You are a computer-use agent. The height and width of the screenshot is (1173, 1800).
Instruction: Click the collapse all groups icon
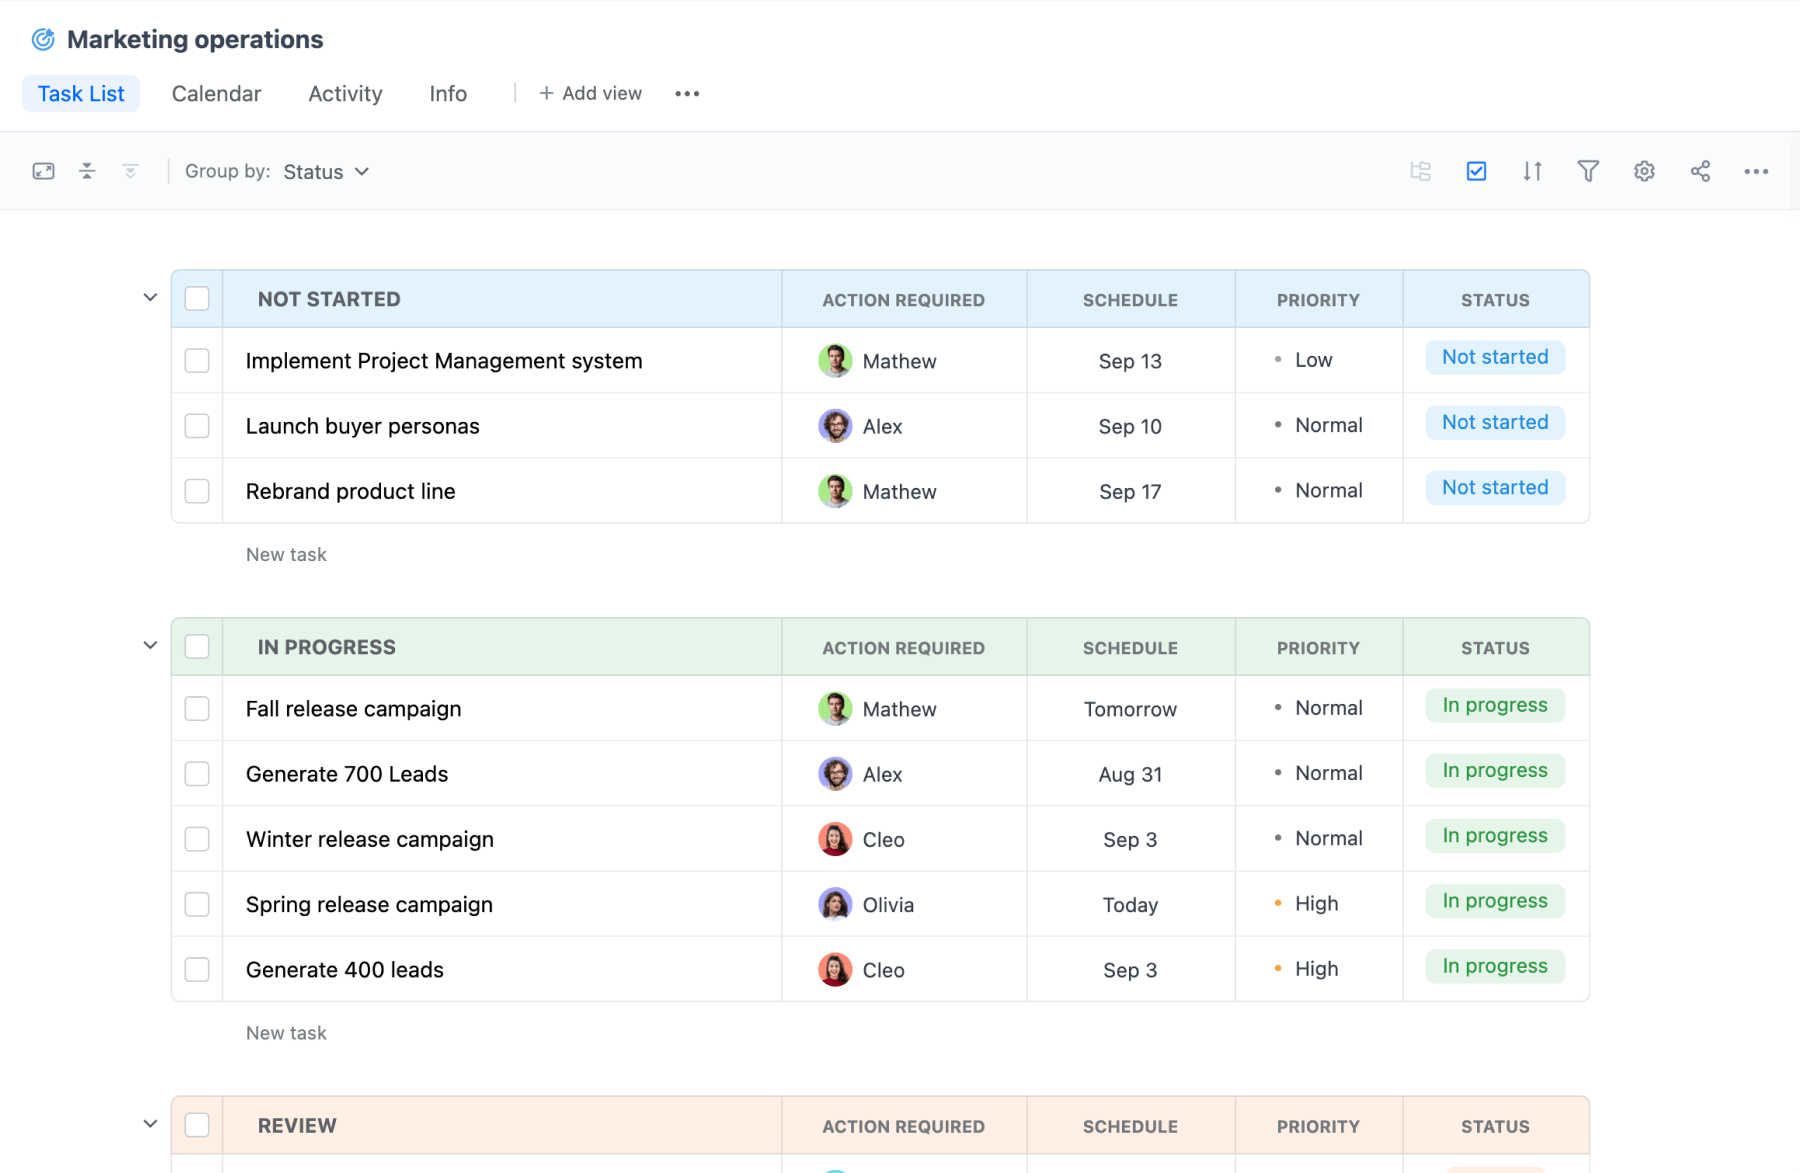(87, 171)
